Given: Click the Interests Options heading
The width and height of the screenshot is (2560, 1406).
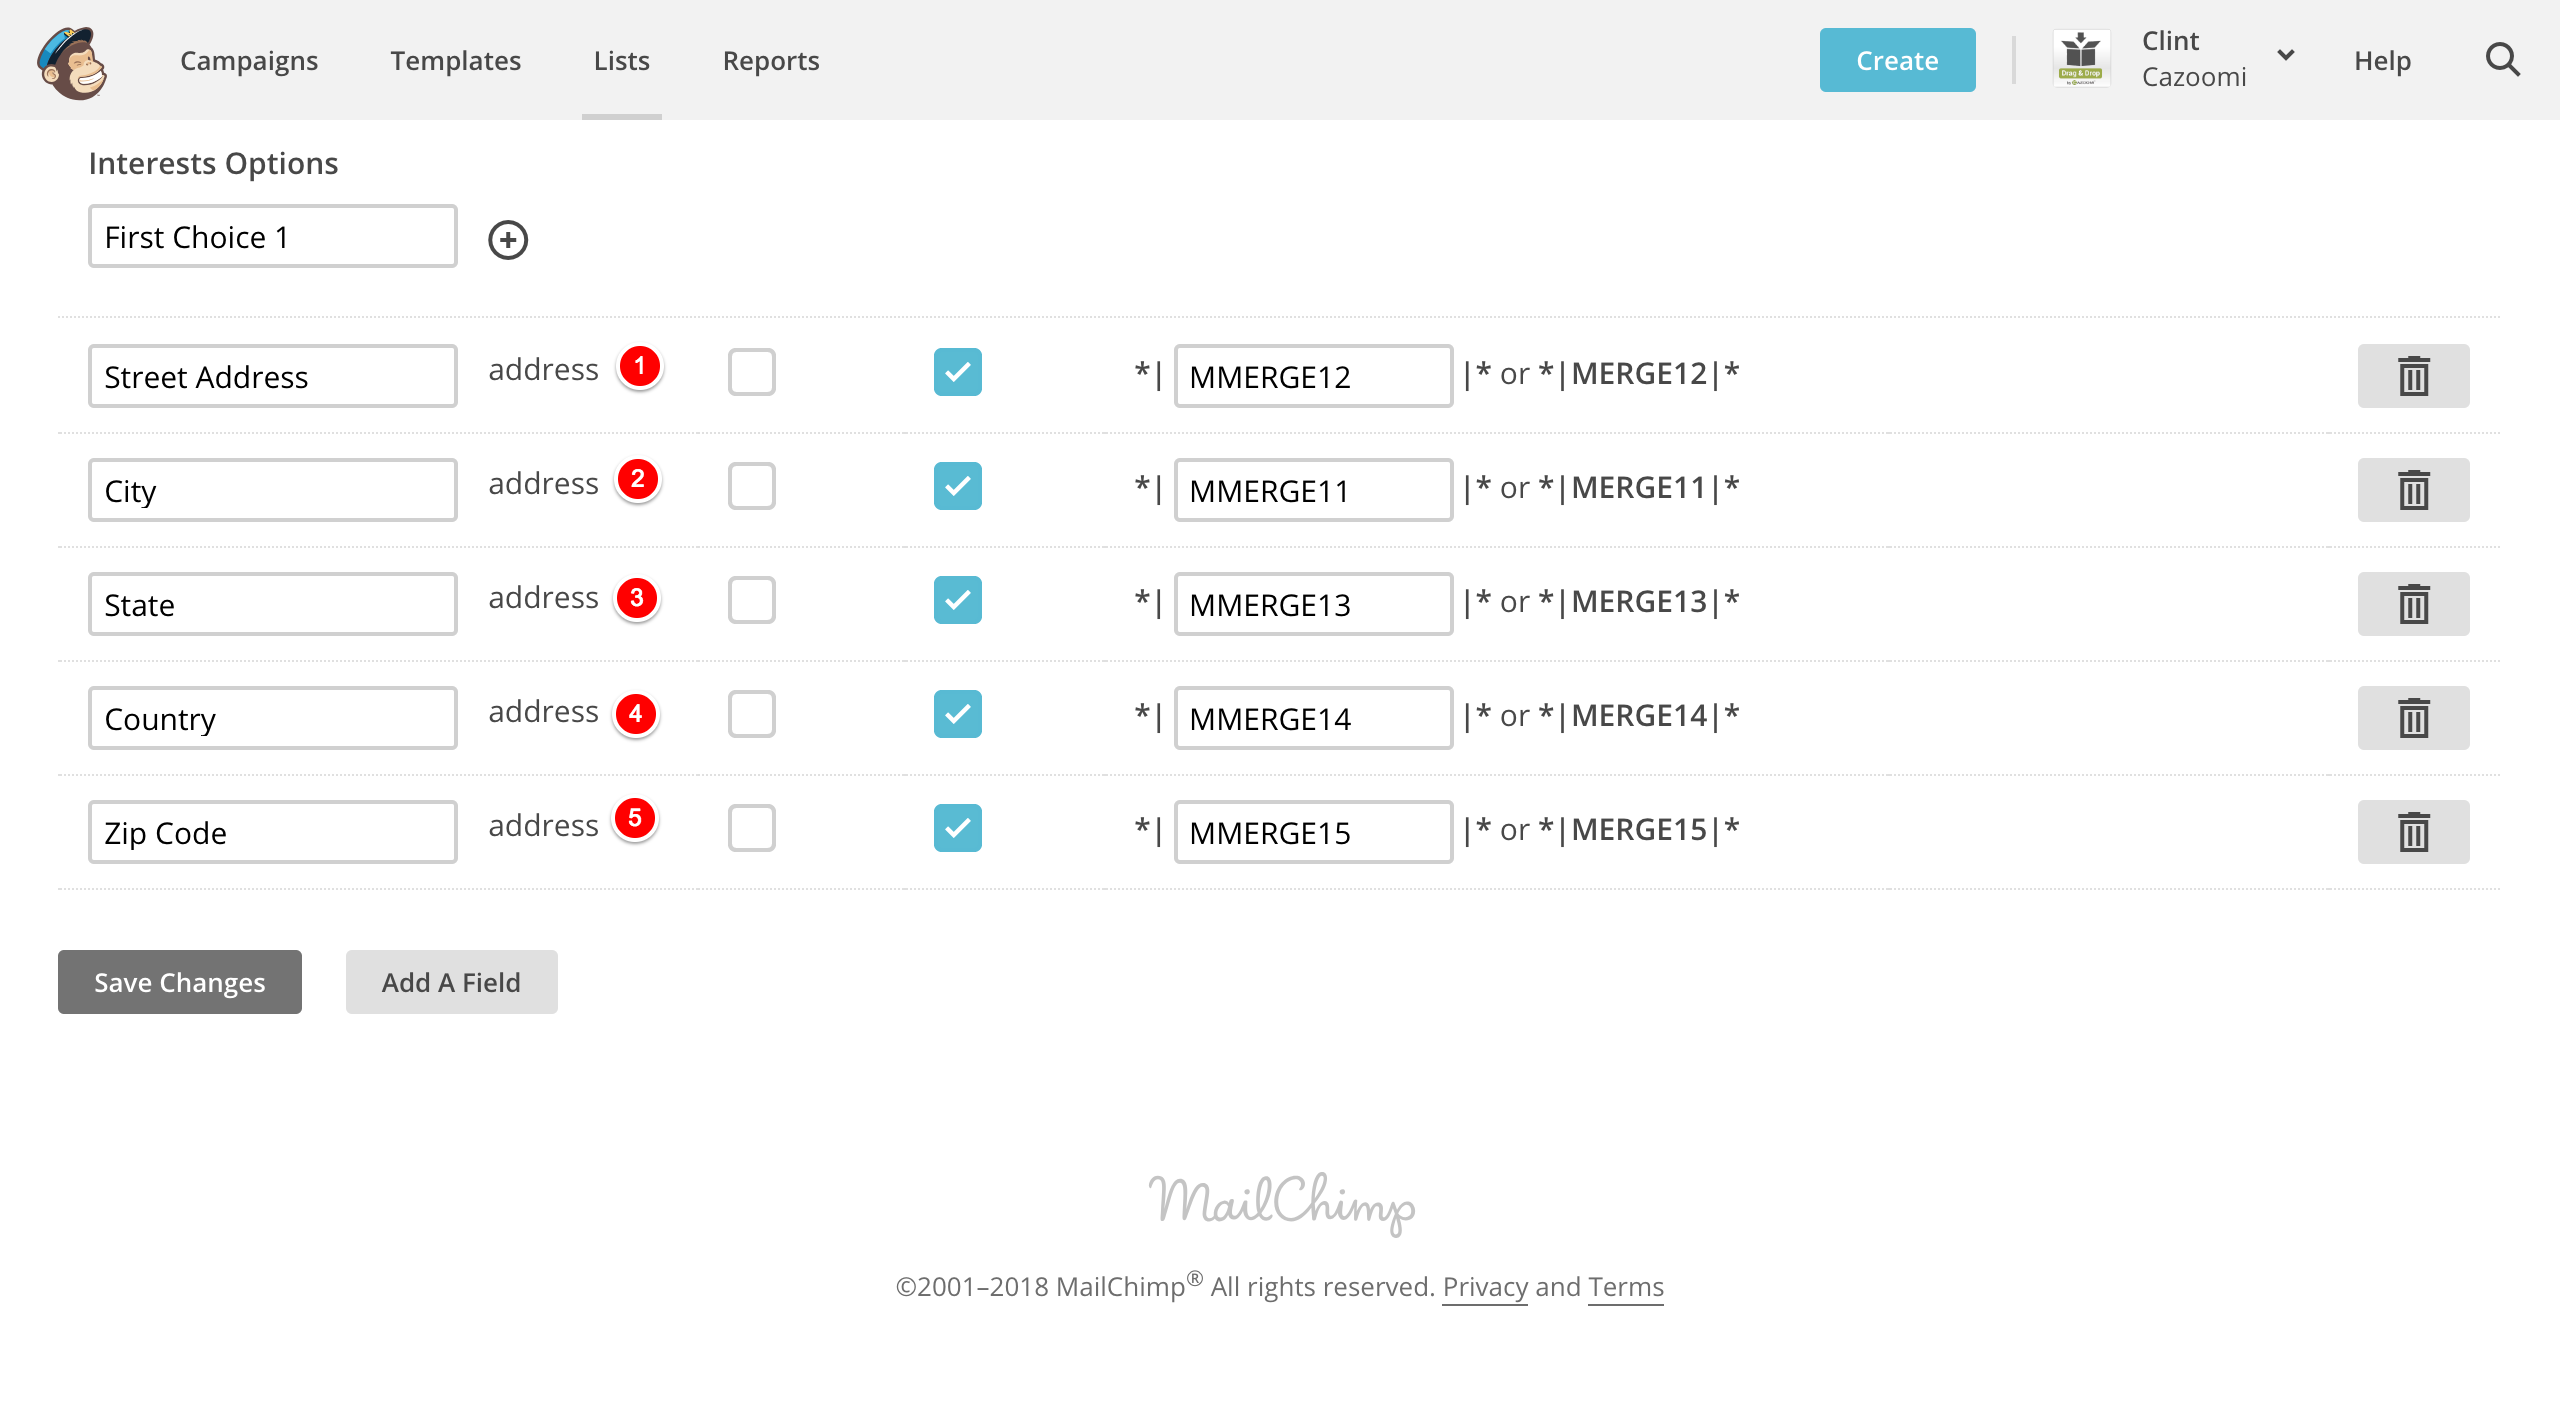Looking at the screenshot, I should coord(213,163).
